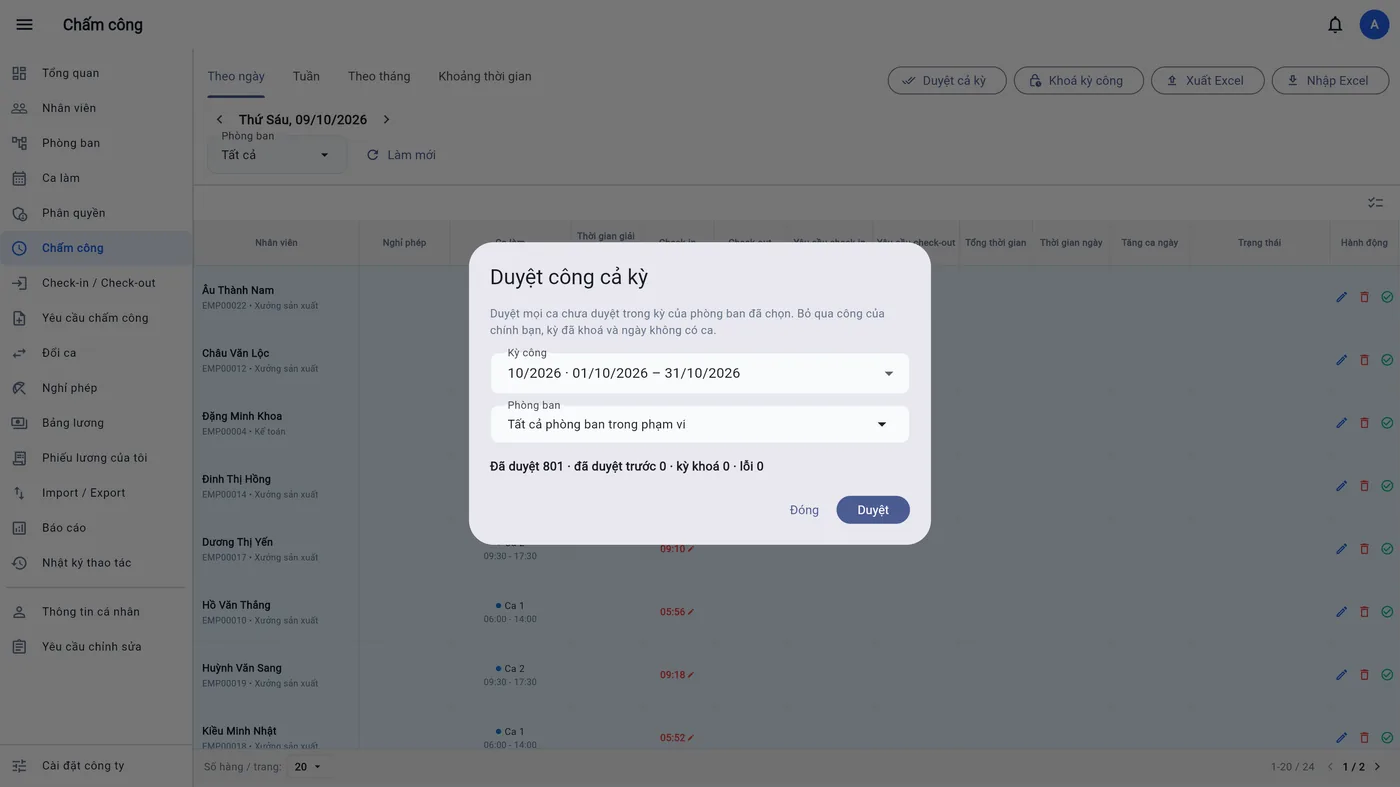Select the Theo ngày tab
Image resolution: width=1400 pixels, height=787 pixels.
[x=236, y=77]
